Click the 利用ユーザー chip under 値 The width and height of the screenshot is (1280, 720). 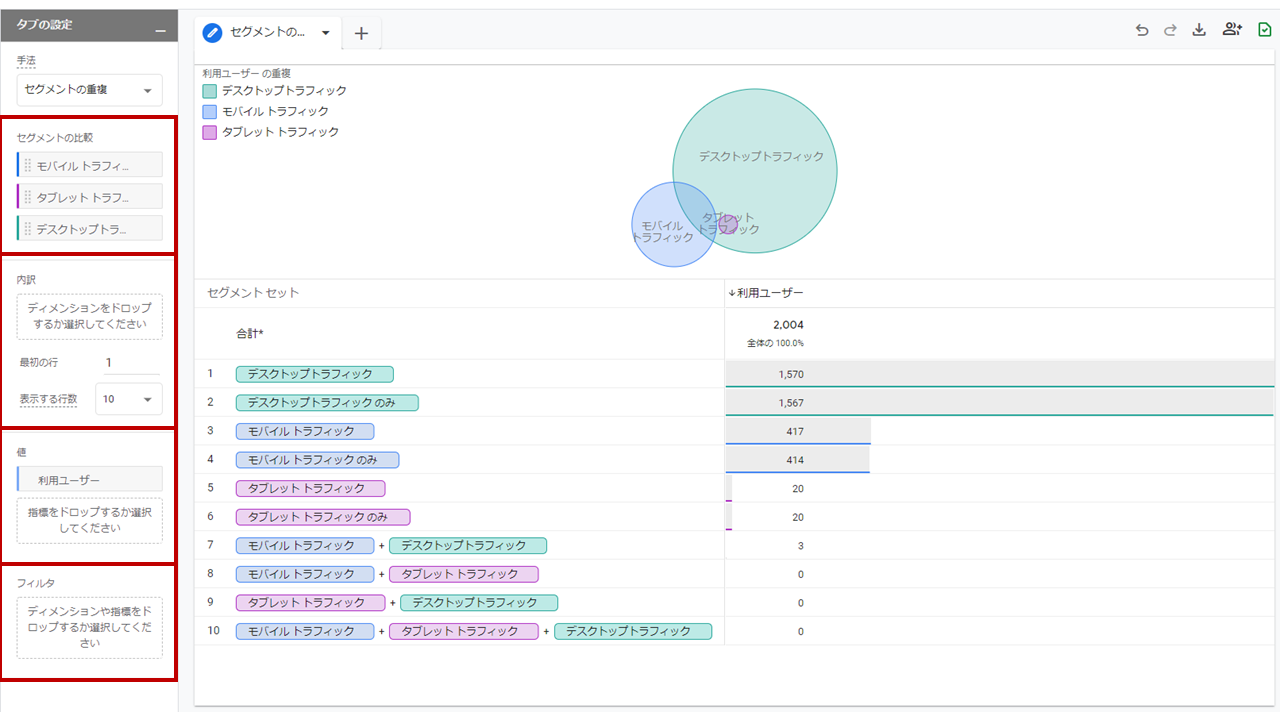click(x=89, y=479)
